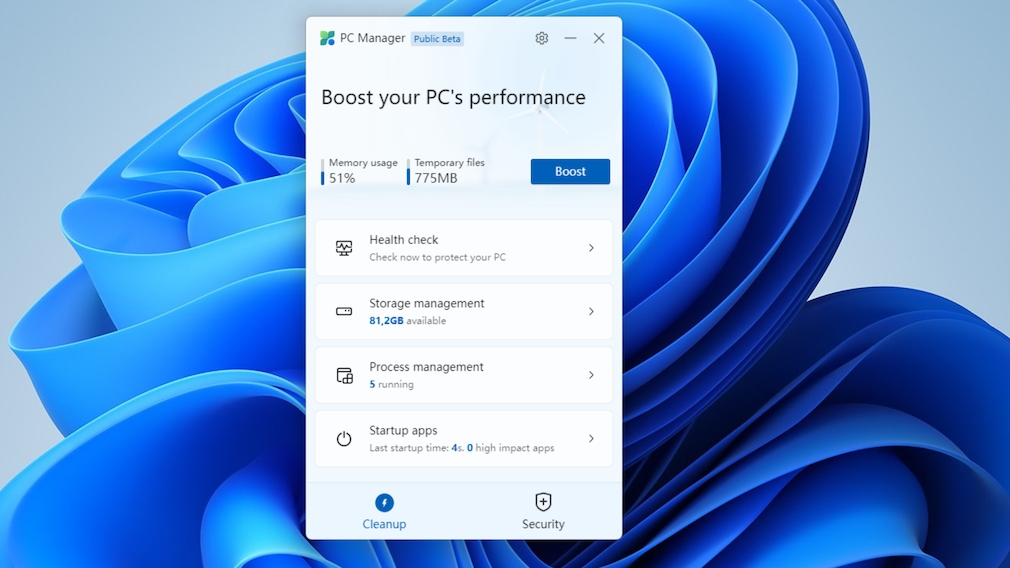Open Startup apps via its chevron
Viewport: 1010px width, 568px height.
(591, 438)
